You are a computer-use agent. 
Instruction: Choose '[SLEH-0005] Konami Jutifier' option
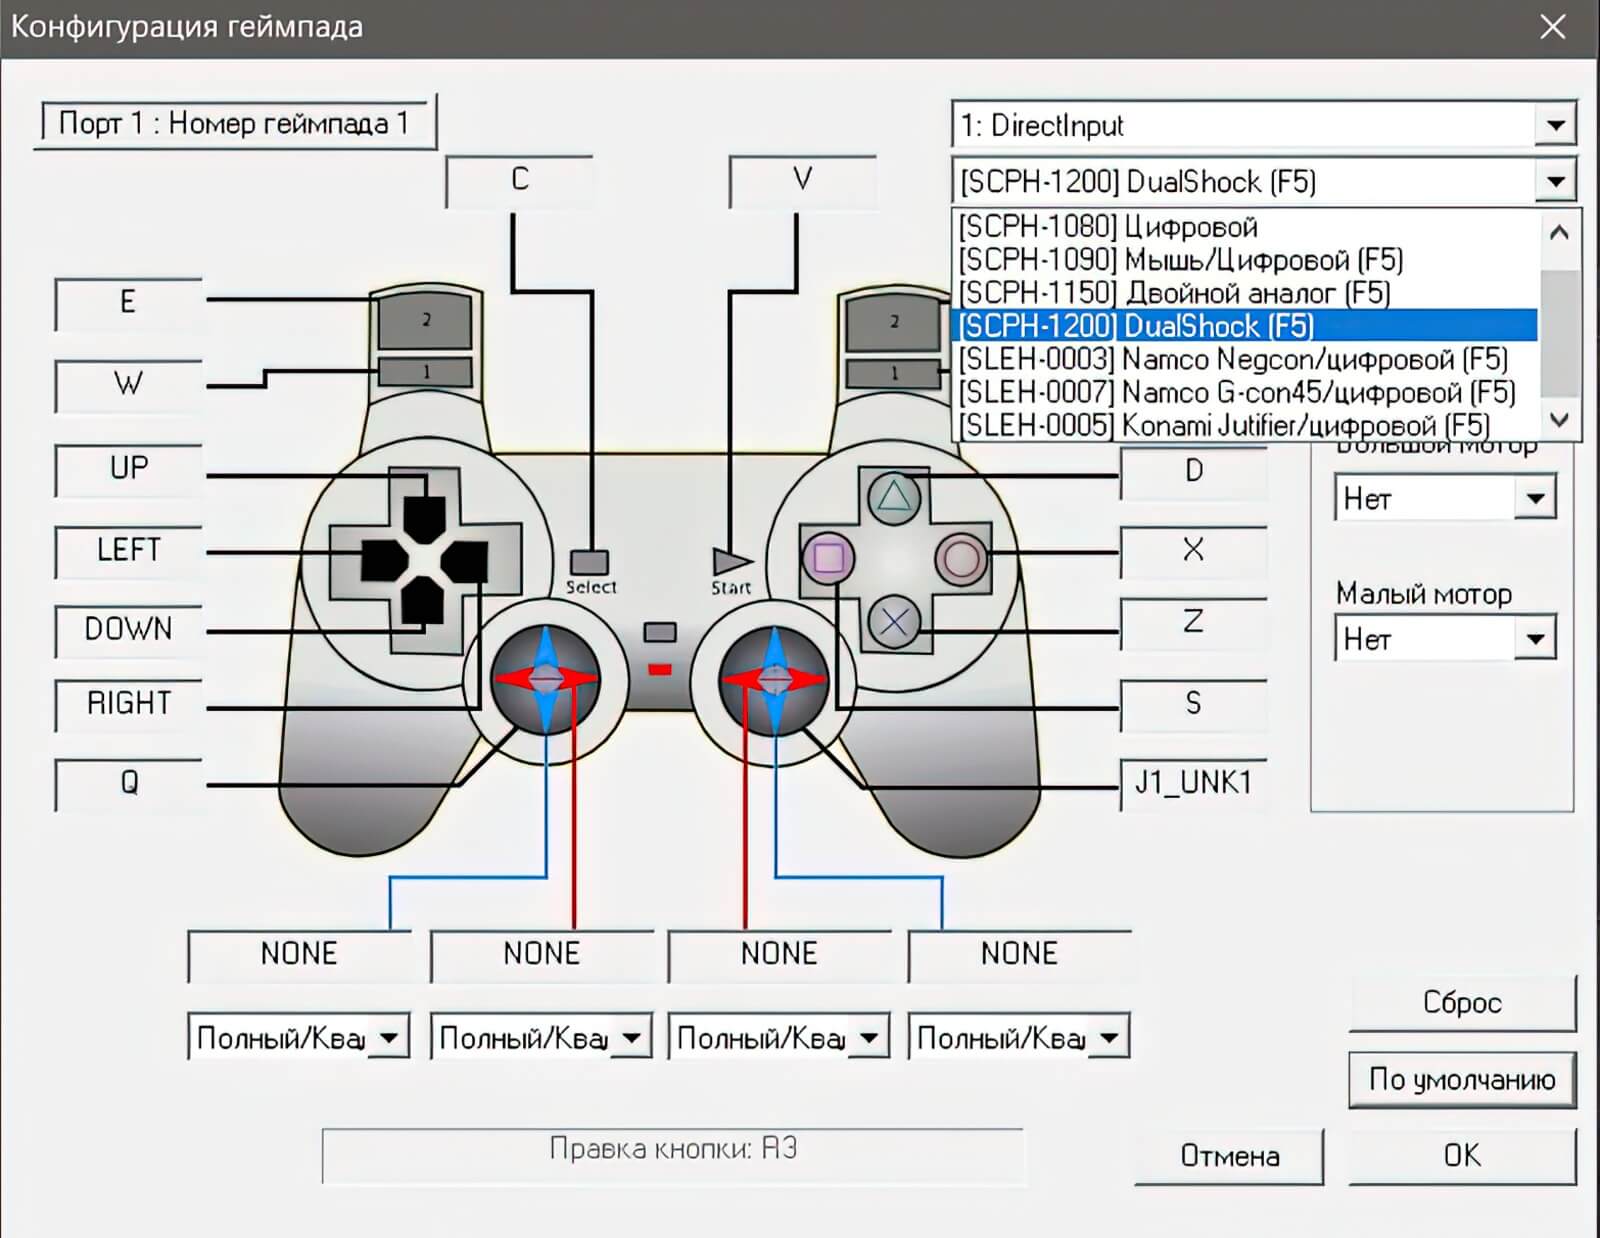tap(1245, 425)
